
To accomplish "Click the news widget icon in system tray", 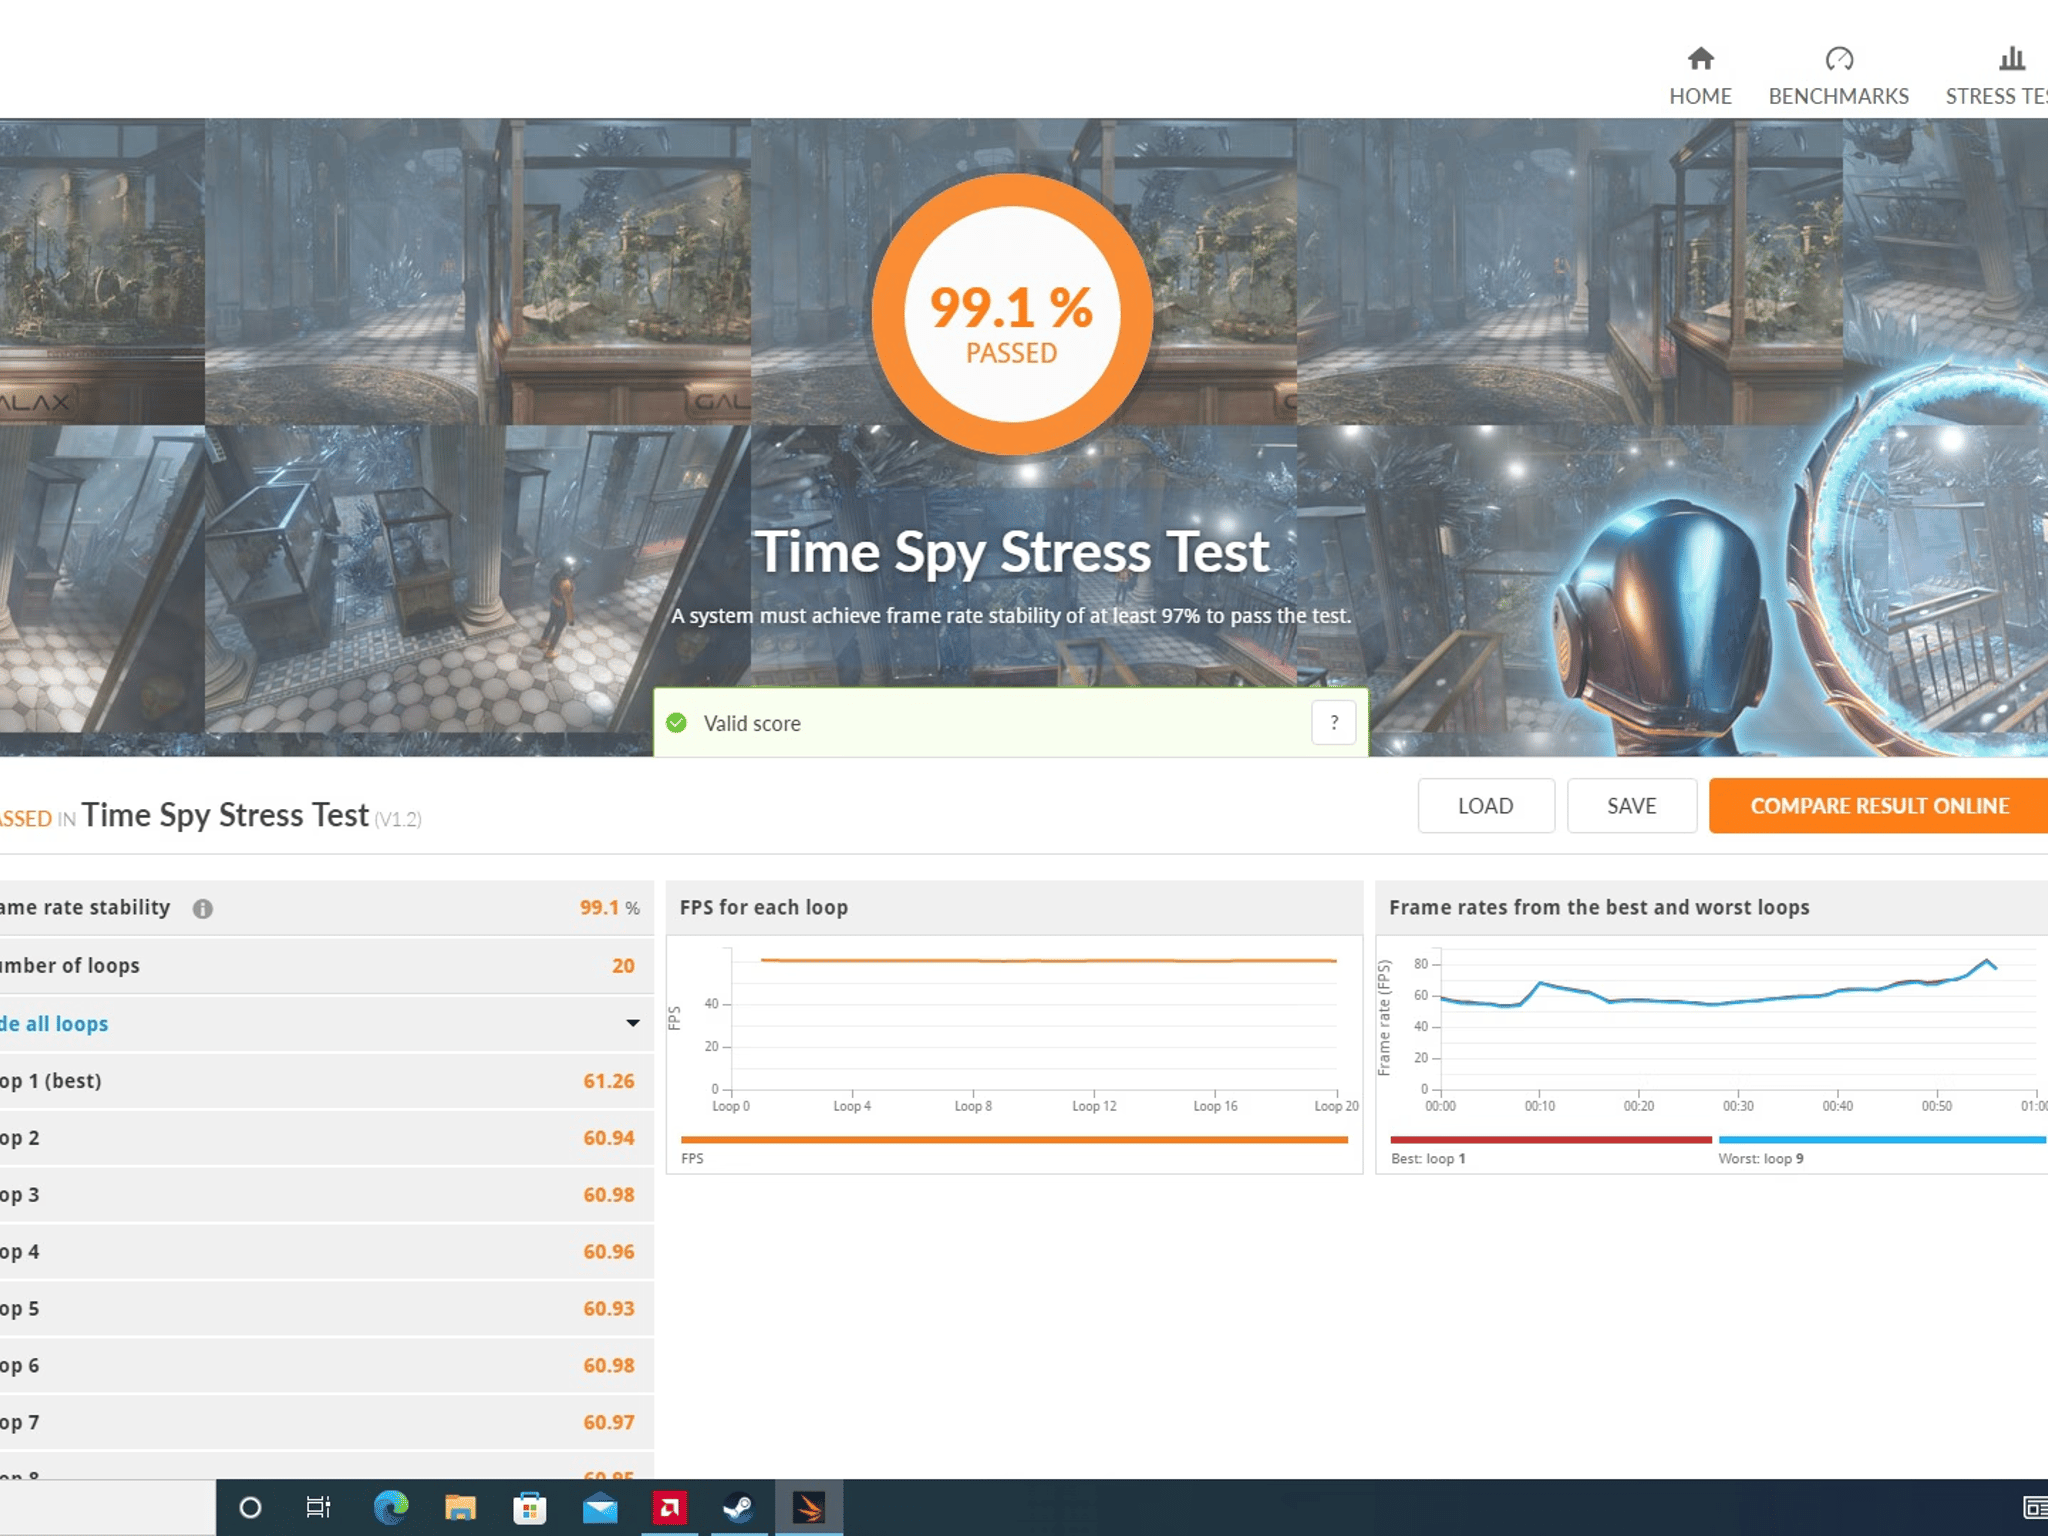I will tap(2035, 1507).
